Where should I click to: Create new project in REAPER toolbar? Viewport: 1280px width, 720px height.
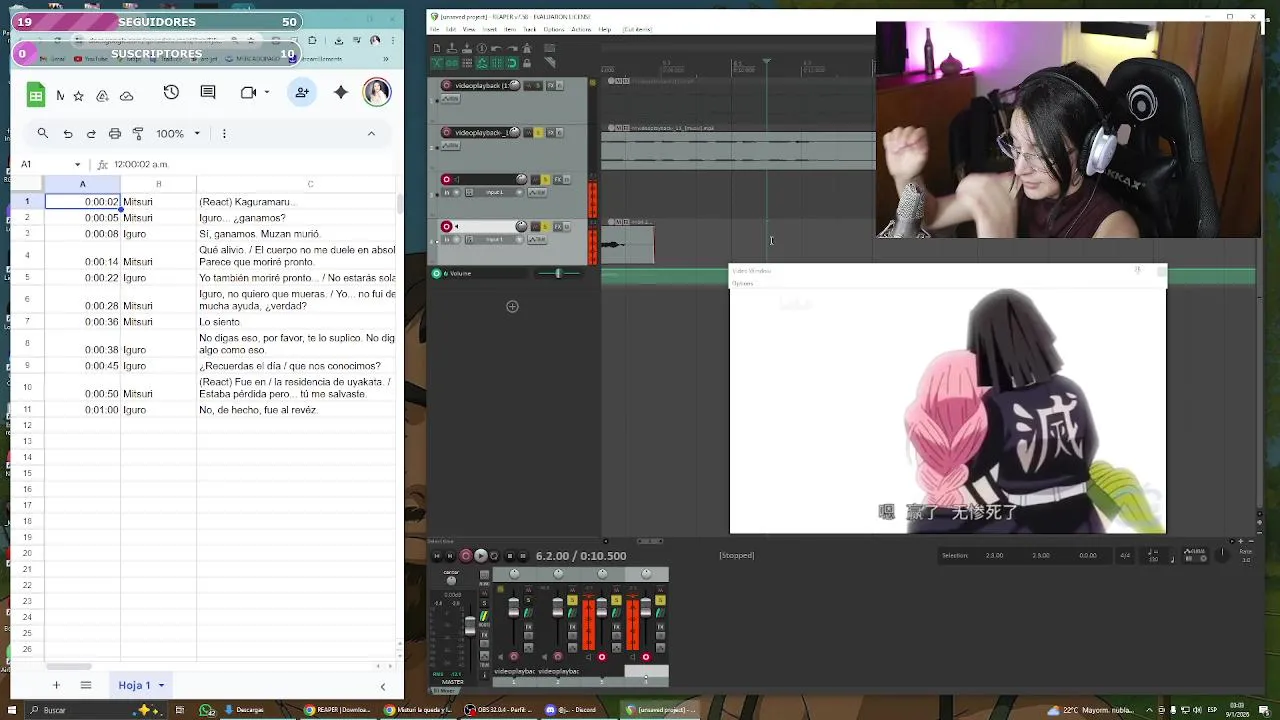(x=437, y=48)
